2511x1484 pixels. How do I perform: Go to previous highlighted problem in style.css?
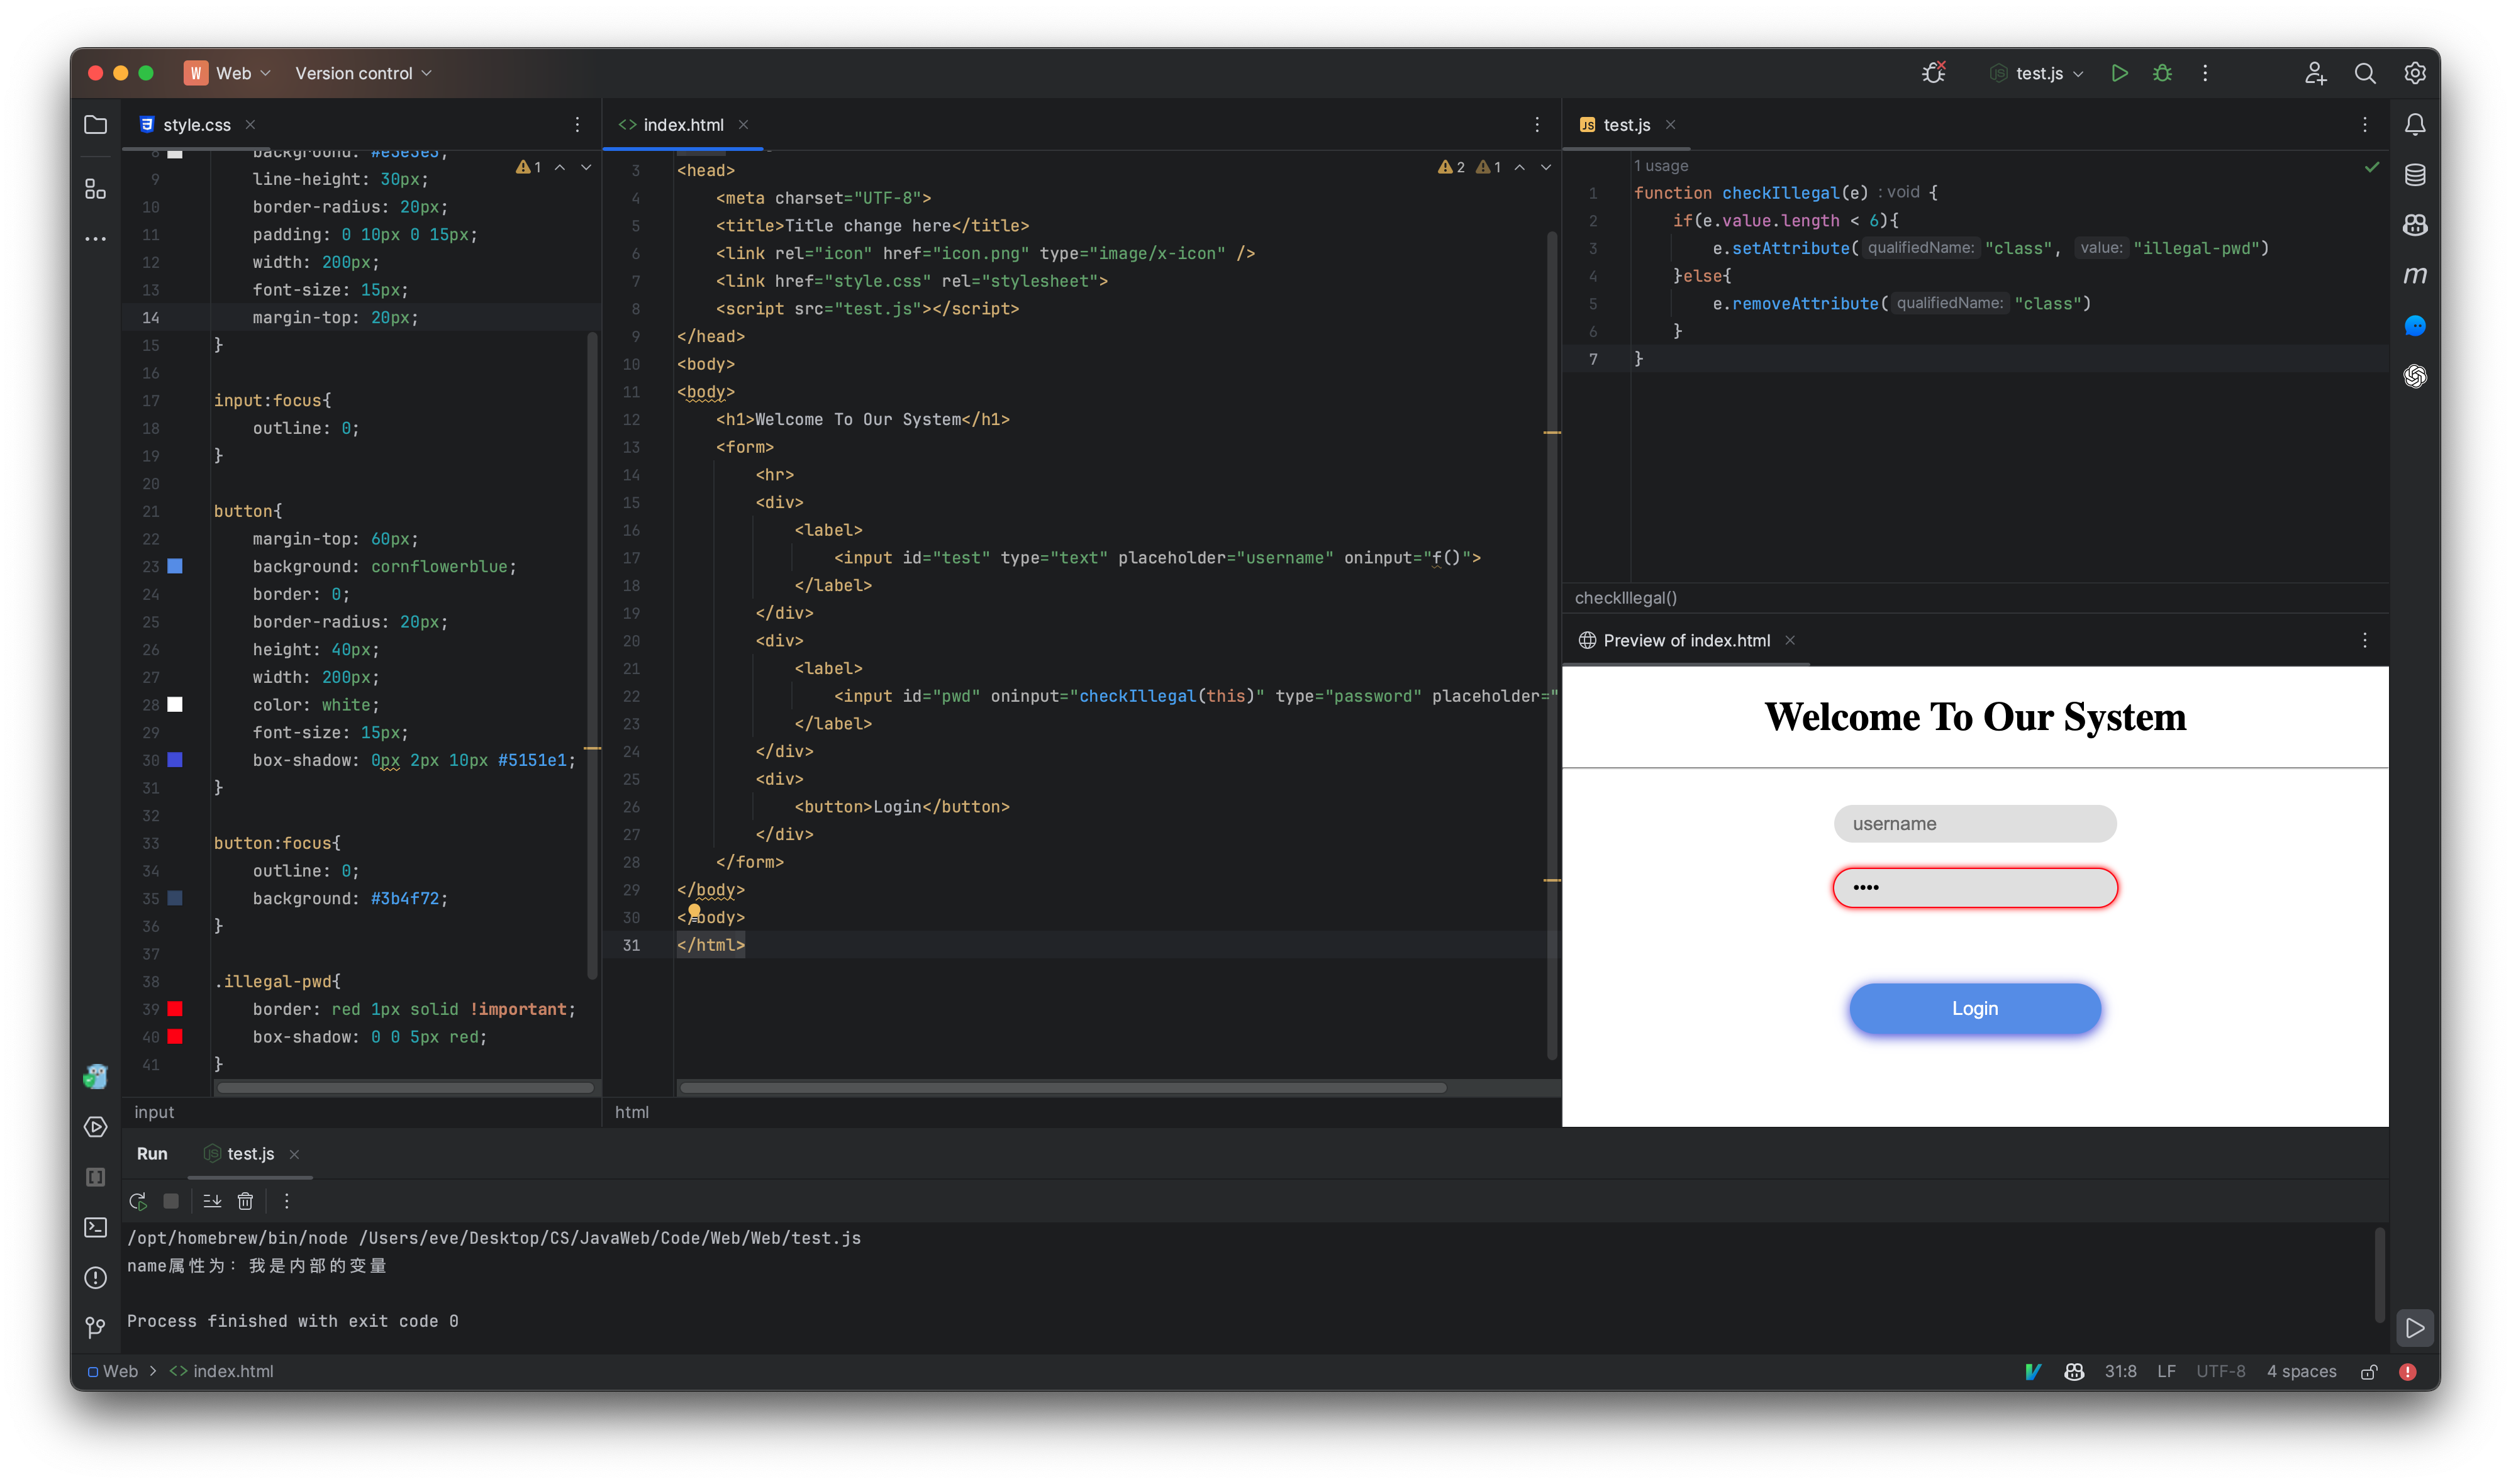pos(560,167)
